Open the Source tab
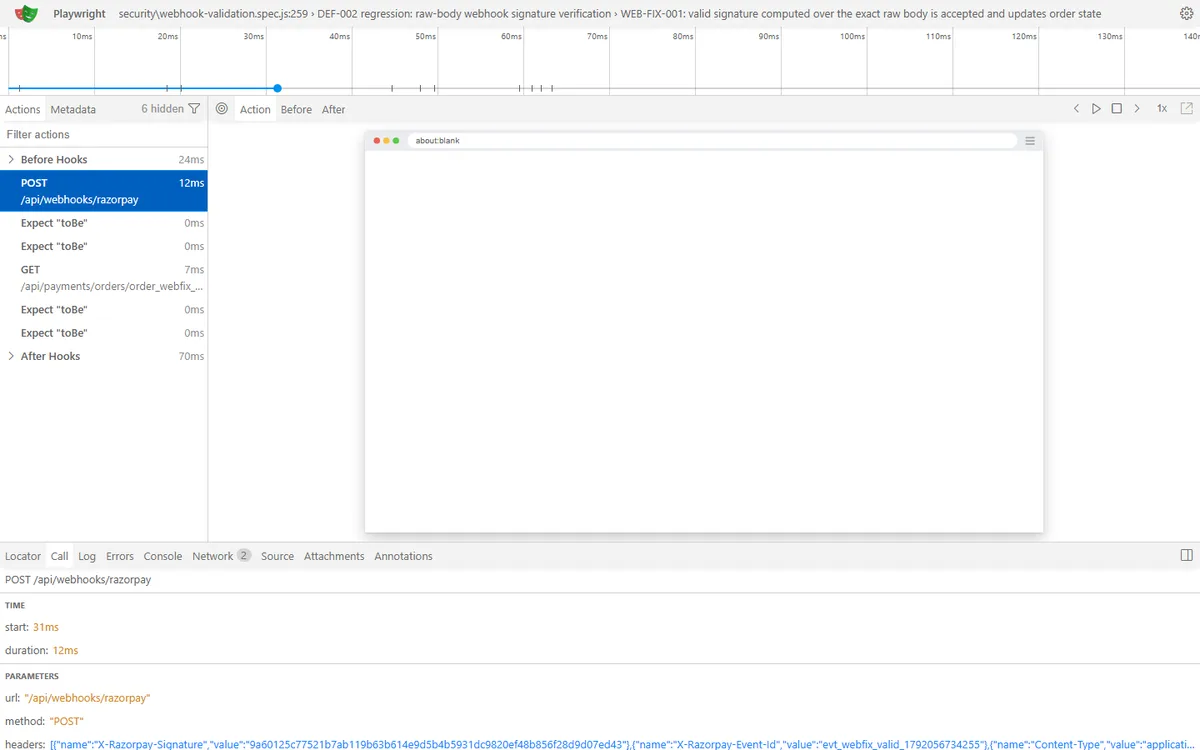 pyautogui.click(x=277, y=556)
